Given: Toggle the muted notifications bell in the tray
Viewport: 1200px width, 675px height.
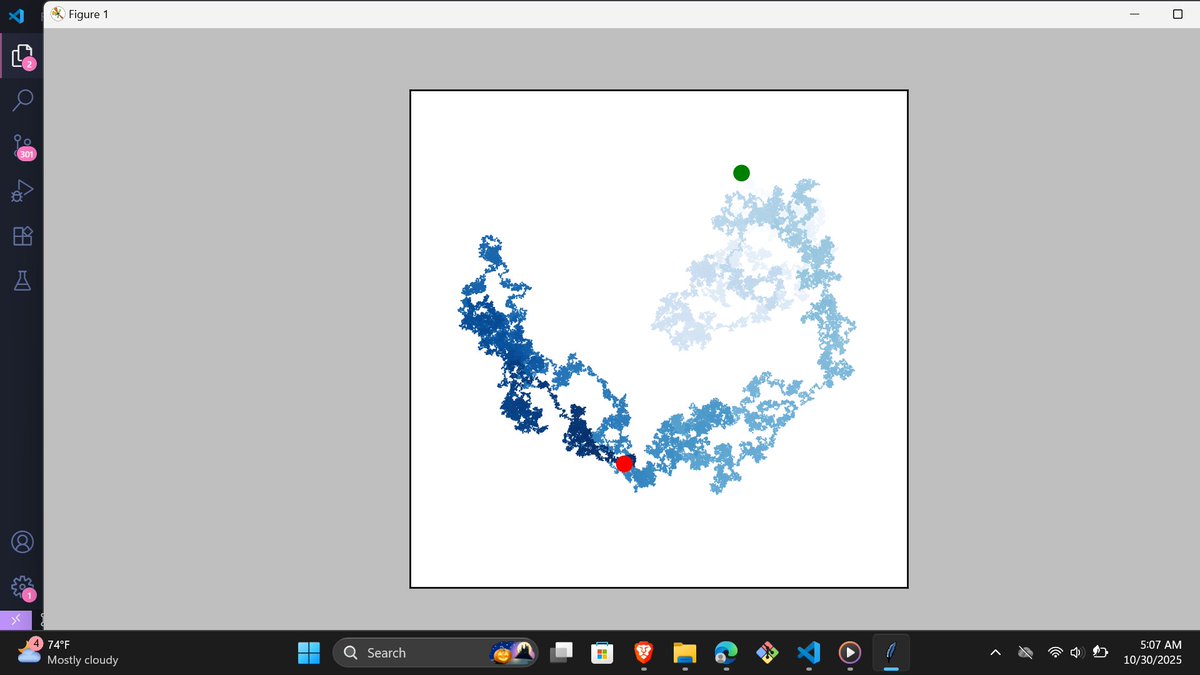Looking at the screenshot, I should (x=1025, y=652).
